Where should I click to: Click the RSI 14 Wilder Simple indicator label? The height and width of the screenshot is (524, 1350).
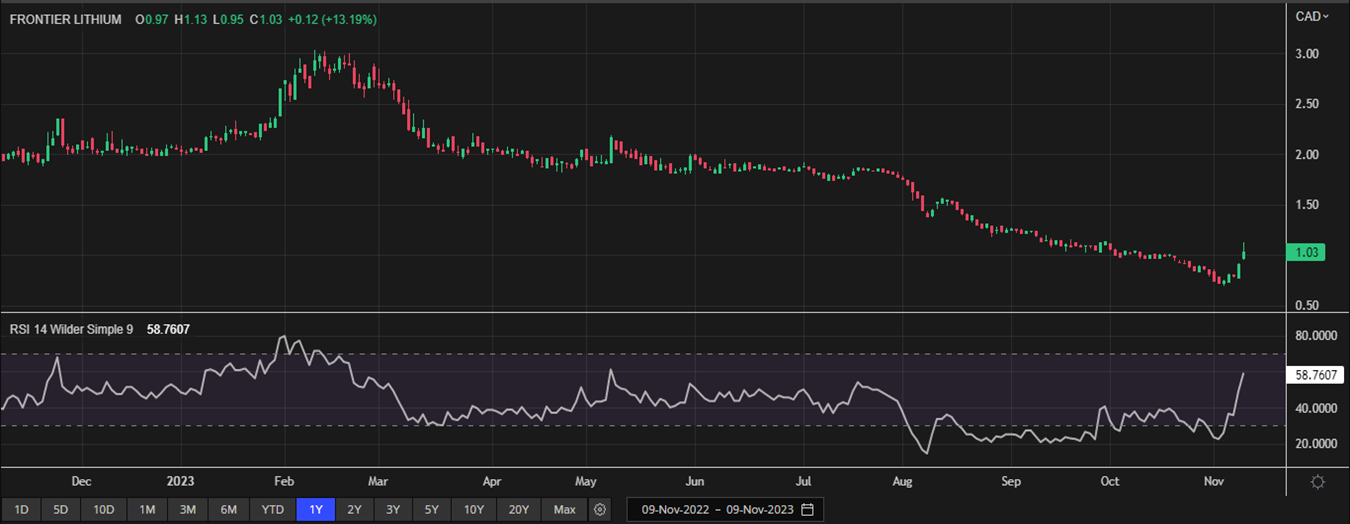70,327
